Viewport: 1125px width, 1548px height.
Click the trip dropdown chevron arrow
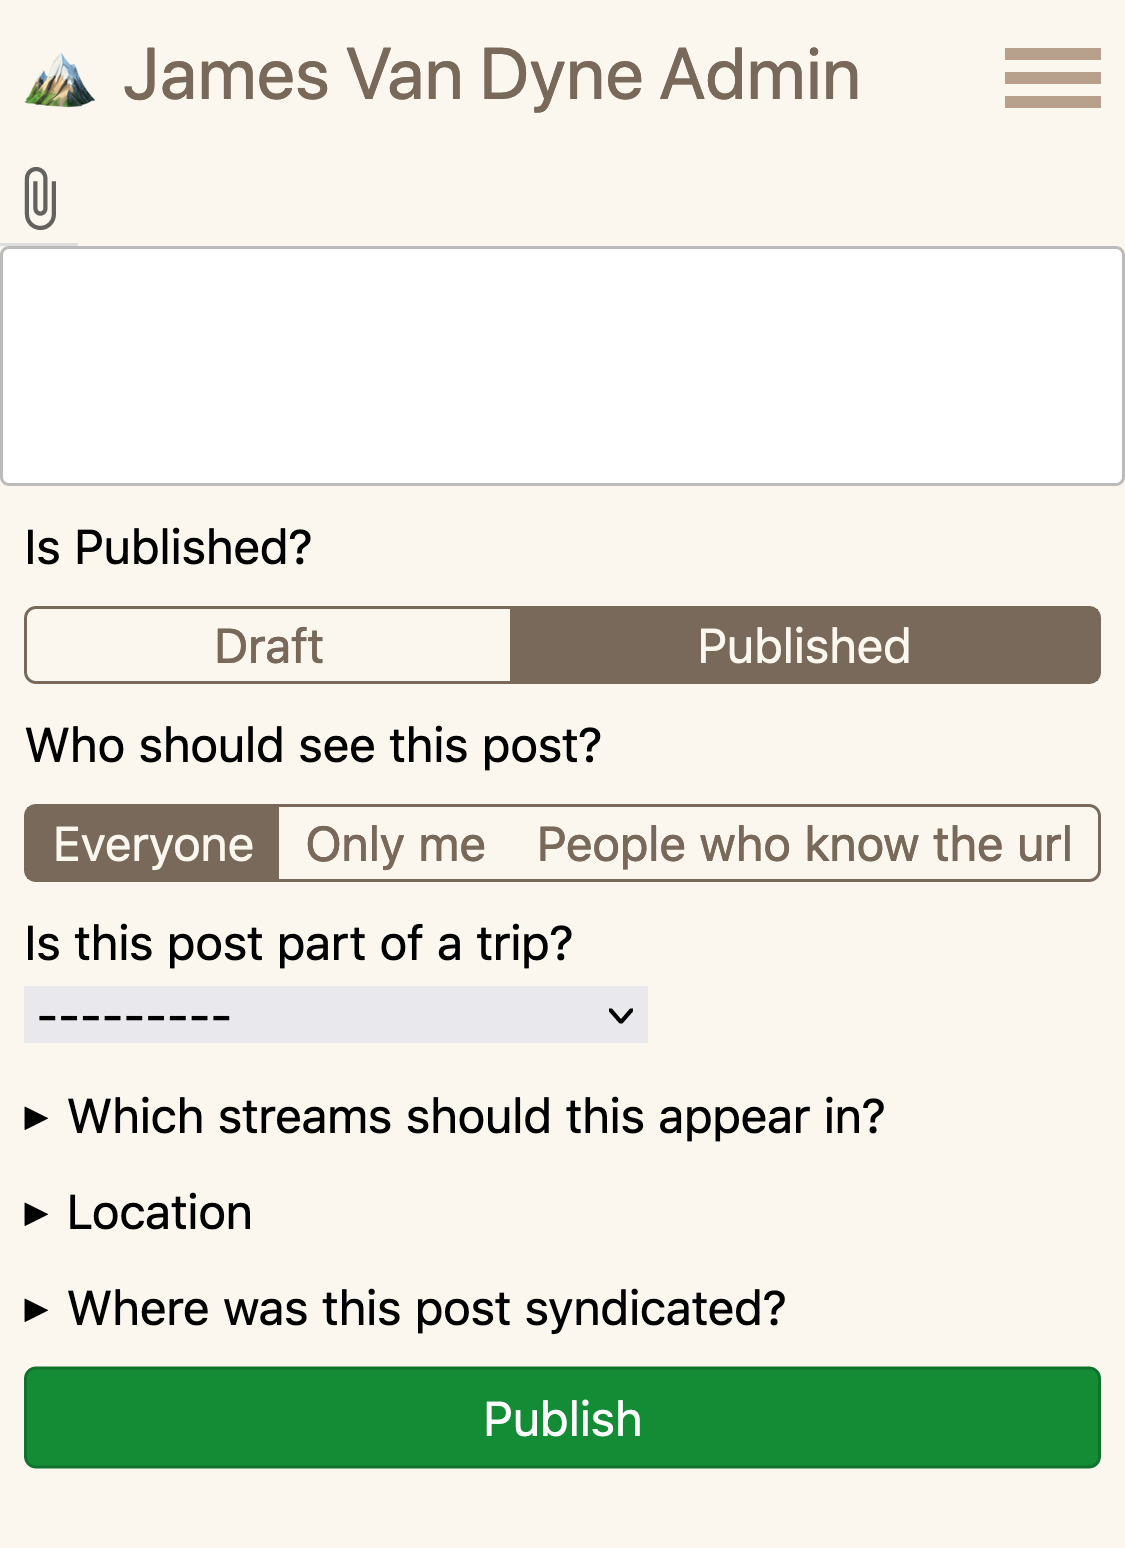pyautogui.click(x=620, y=1016)
